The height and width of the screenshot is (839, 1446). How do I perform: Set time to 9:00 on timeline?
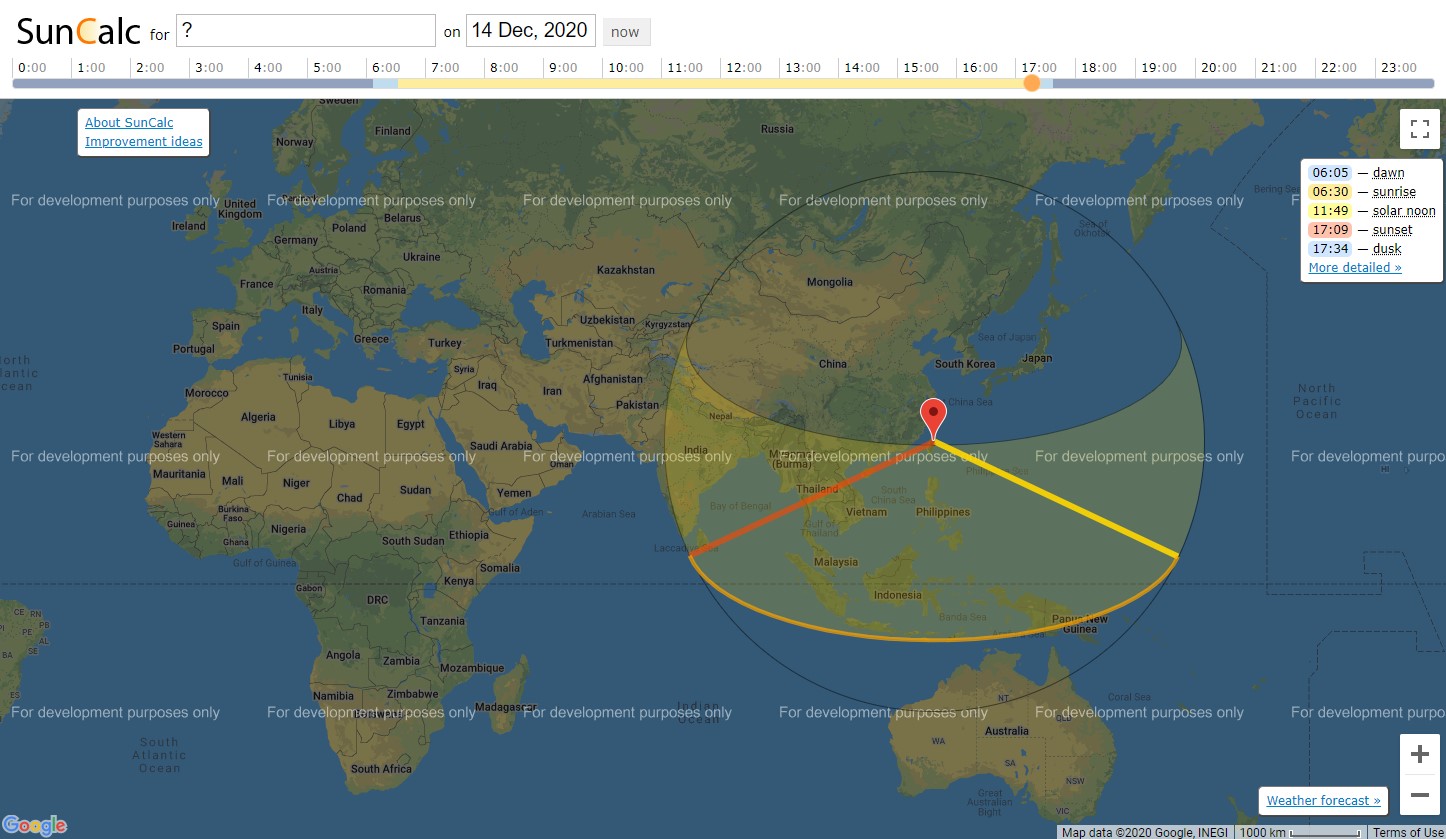(x=563, y=68)
